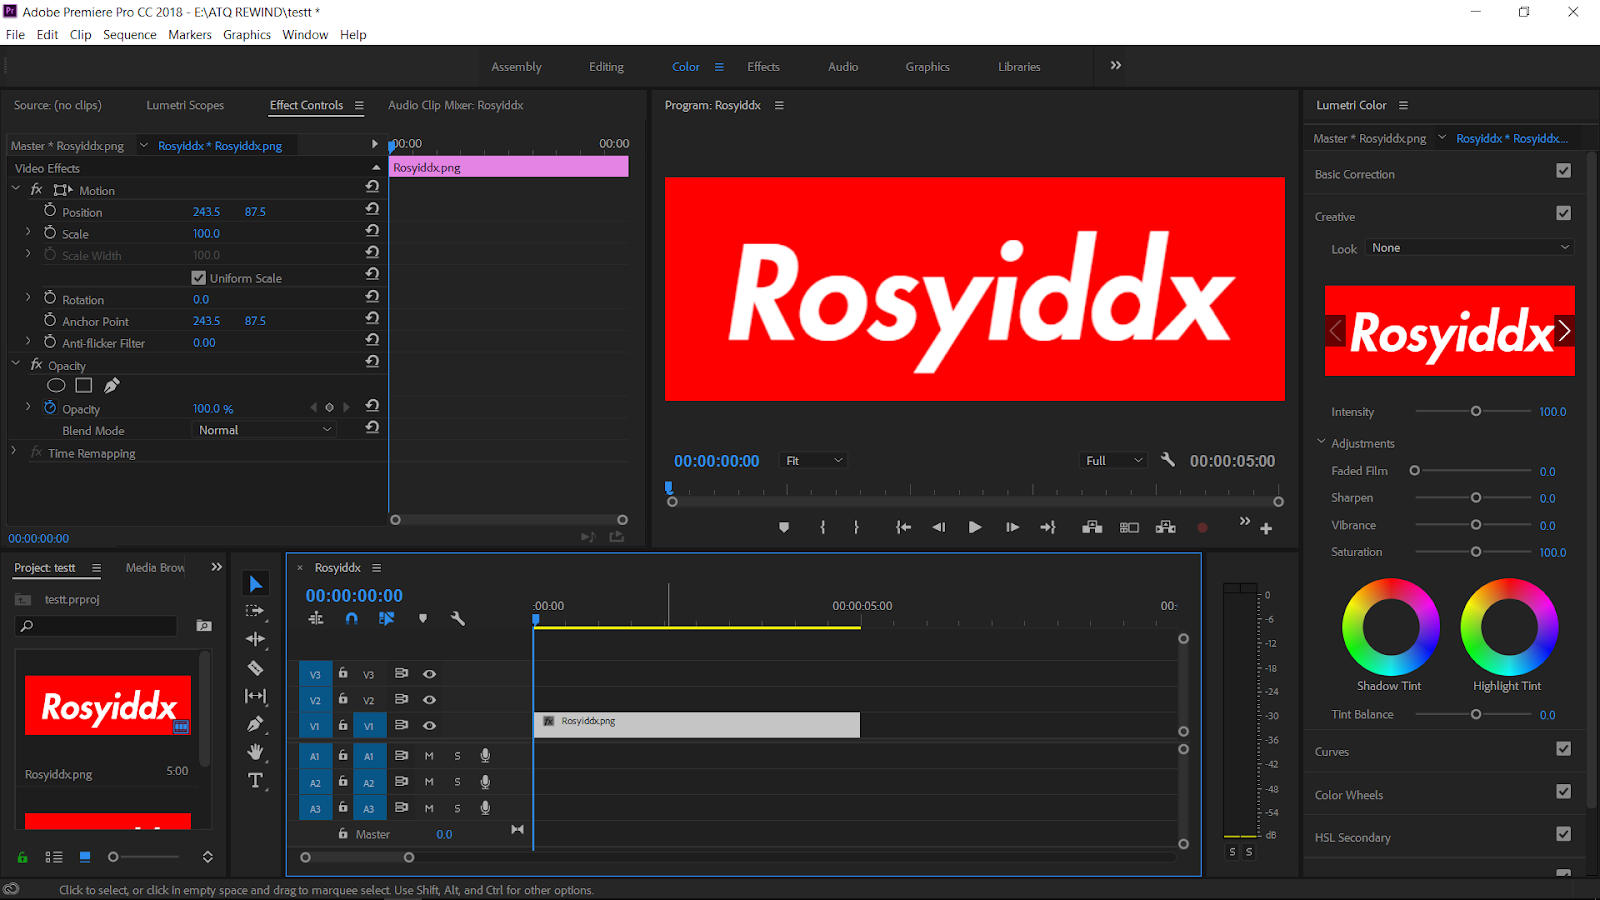Viewport: 1600px width, 900px height.
Task: Click the pen mask tool under Opacity
Action: [112, 386]
